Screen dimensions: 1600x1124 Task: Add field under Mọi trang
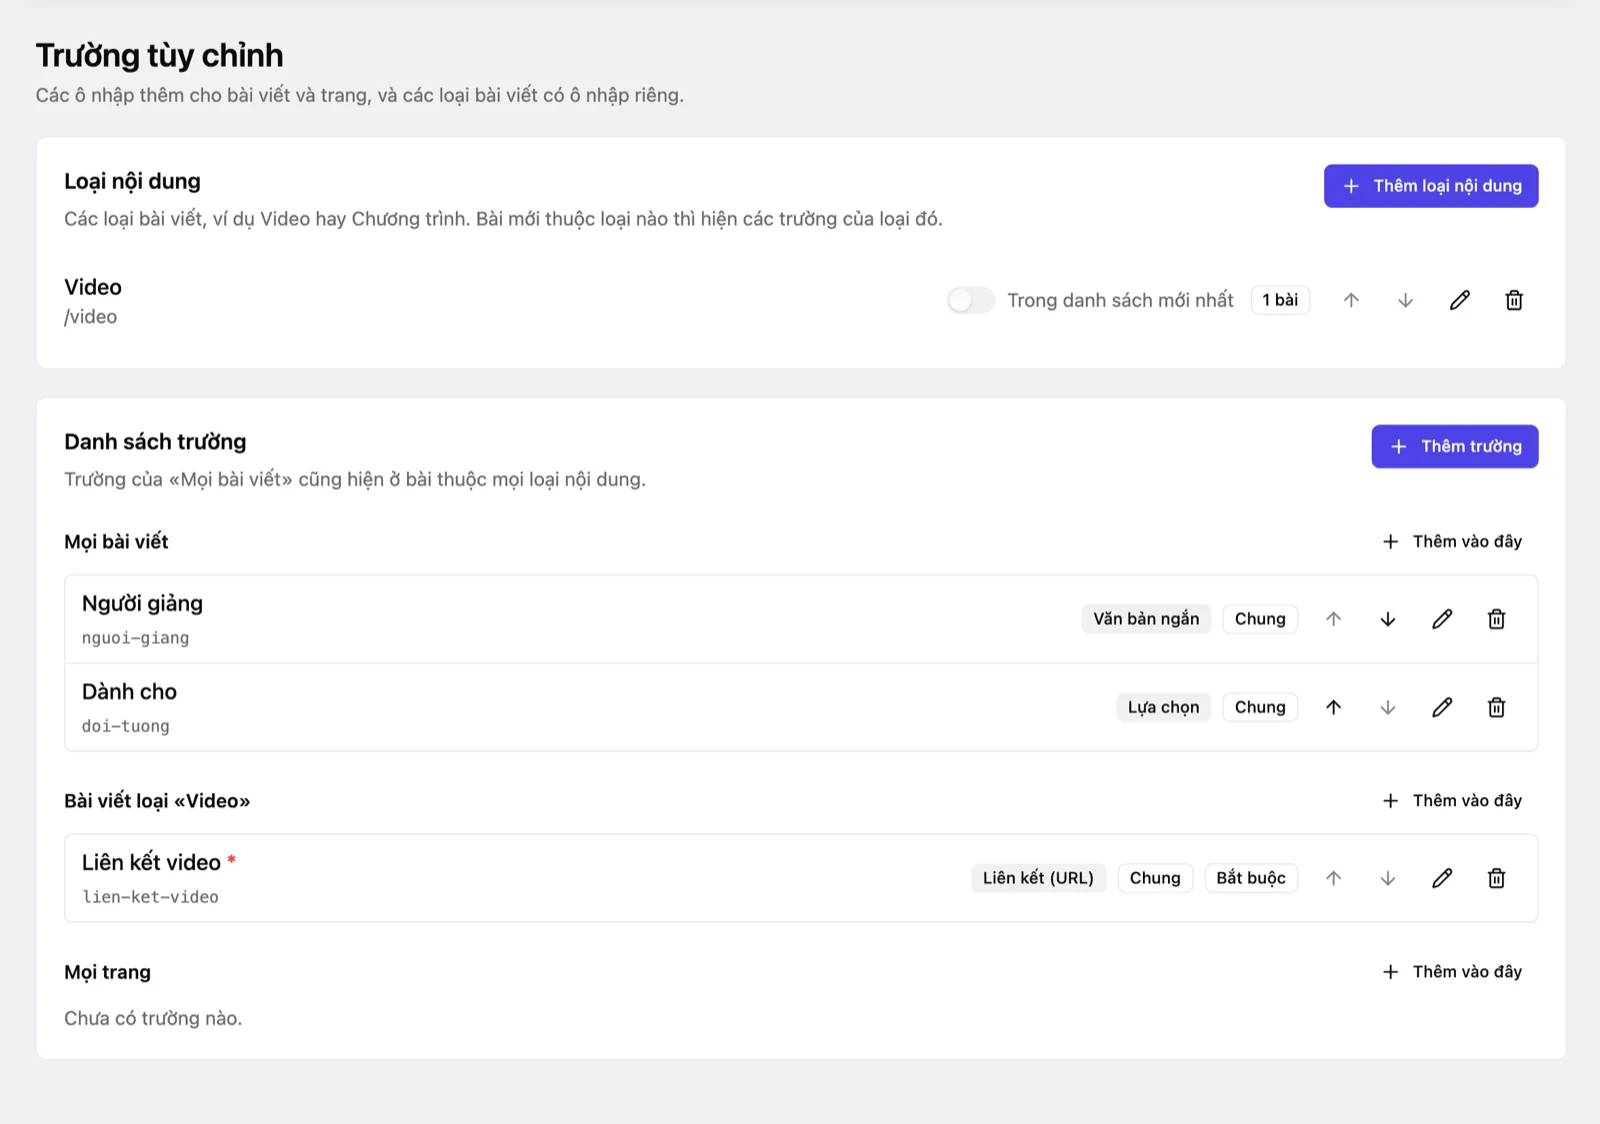(1452, 972)
